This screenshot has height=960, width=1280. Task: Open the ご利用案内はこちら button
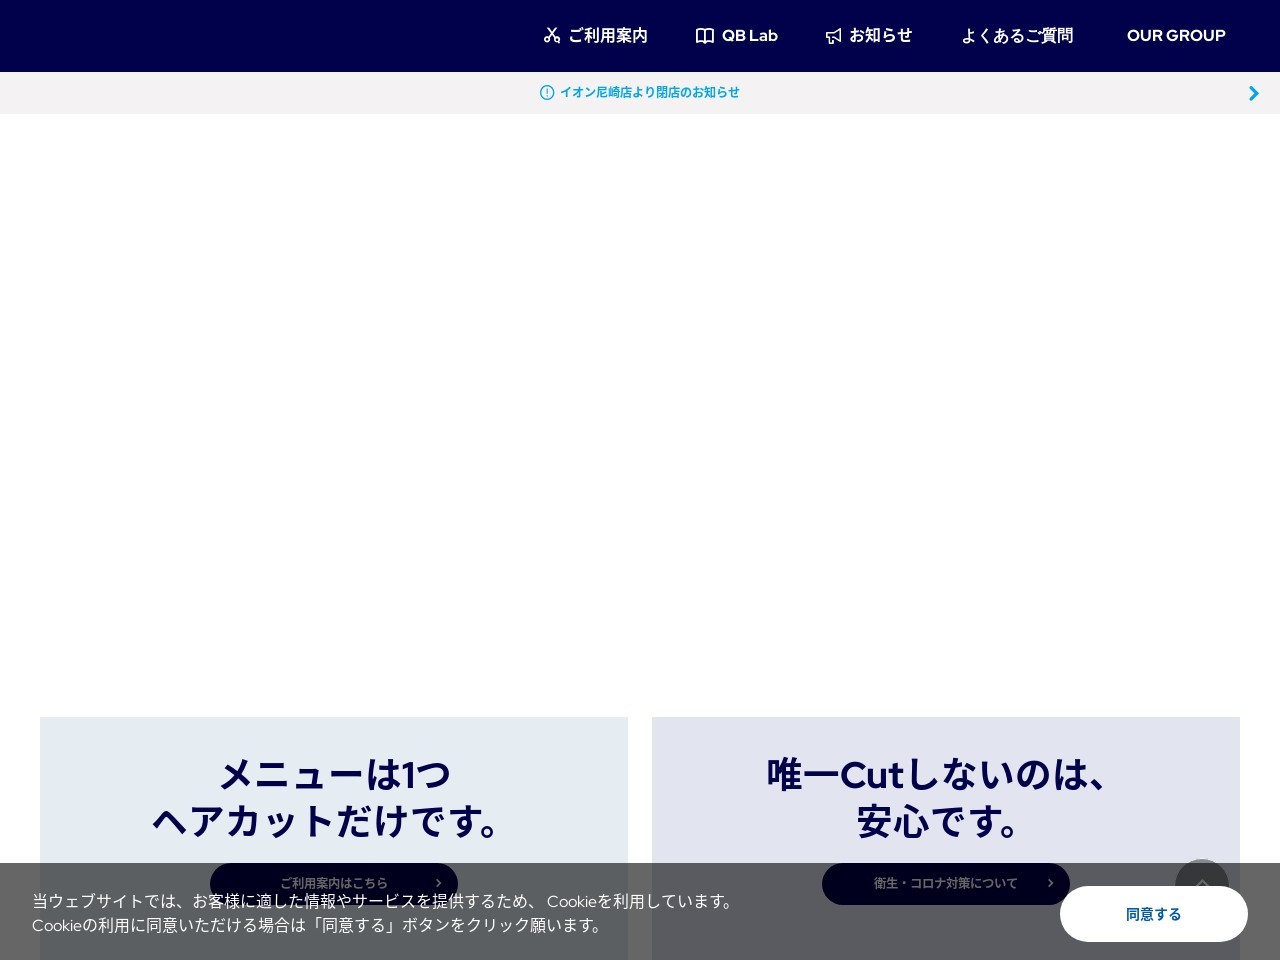click(x=334, y=883)
